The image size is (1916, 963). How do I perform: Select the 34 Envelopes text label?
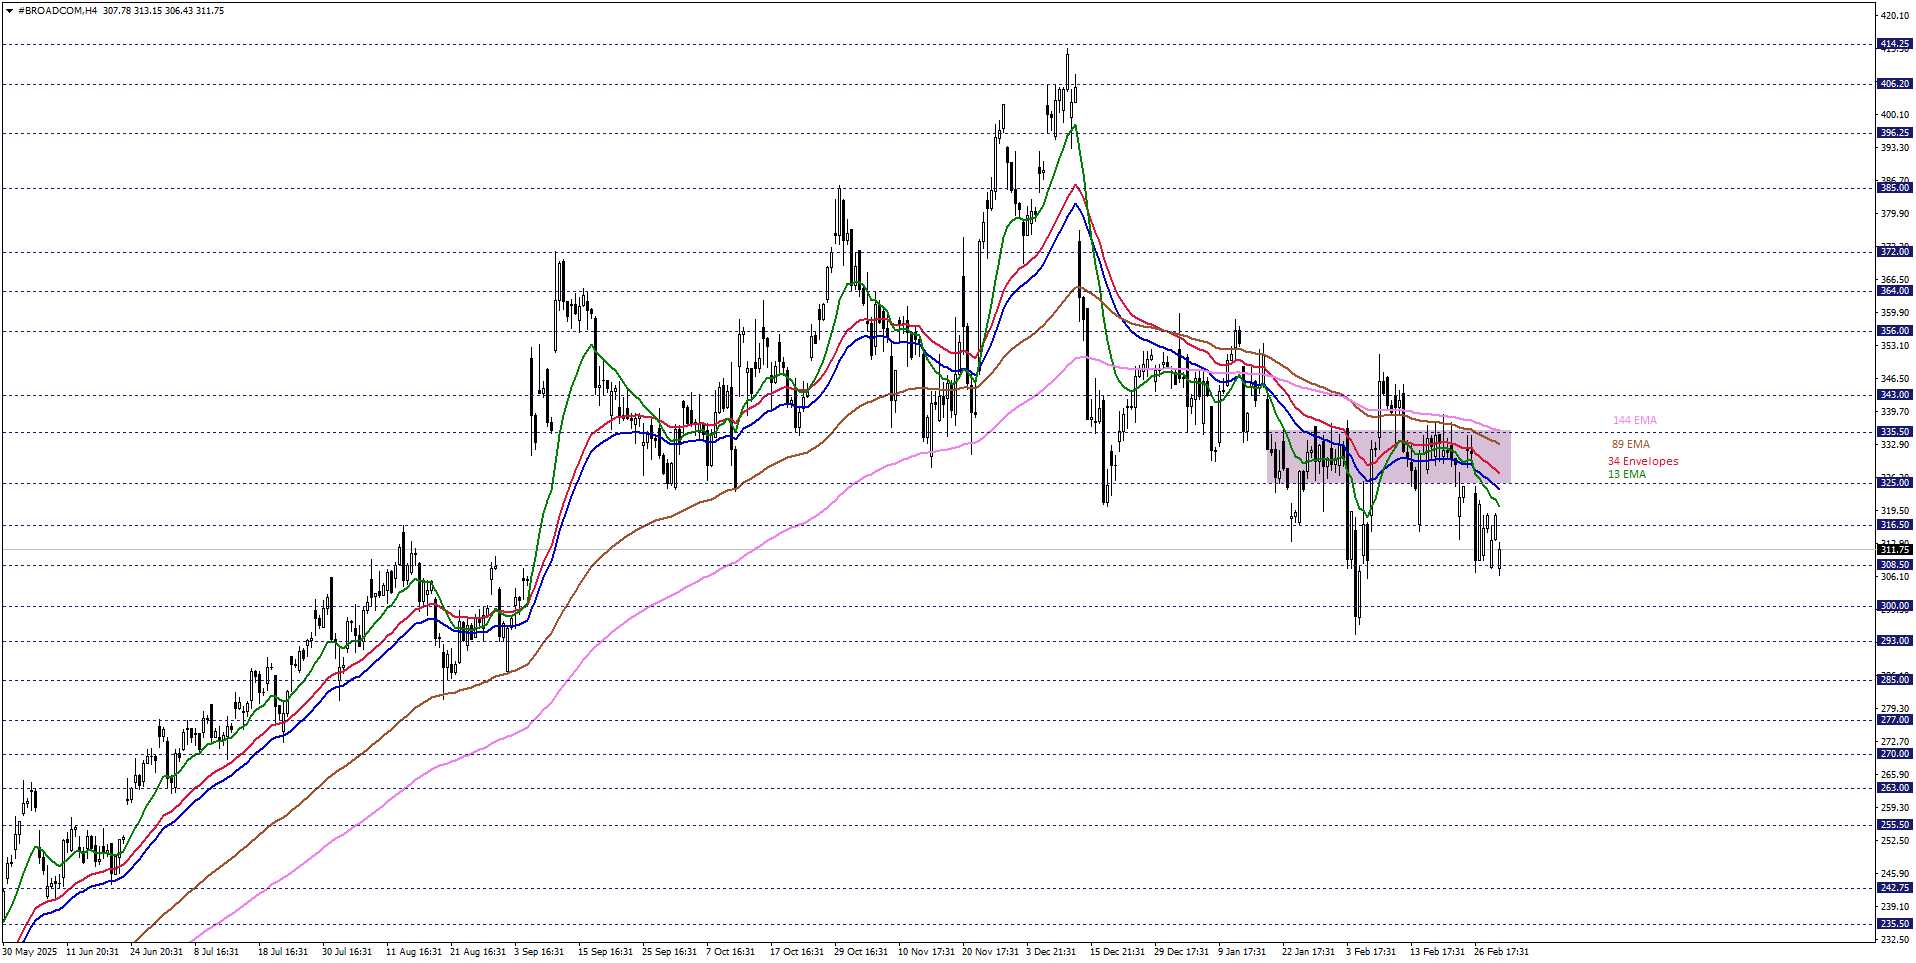pos(1642,461)
